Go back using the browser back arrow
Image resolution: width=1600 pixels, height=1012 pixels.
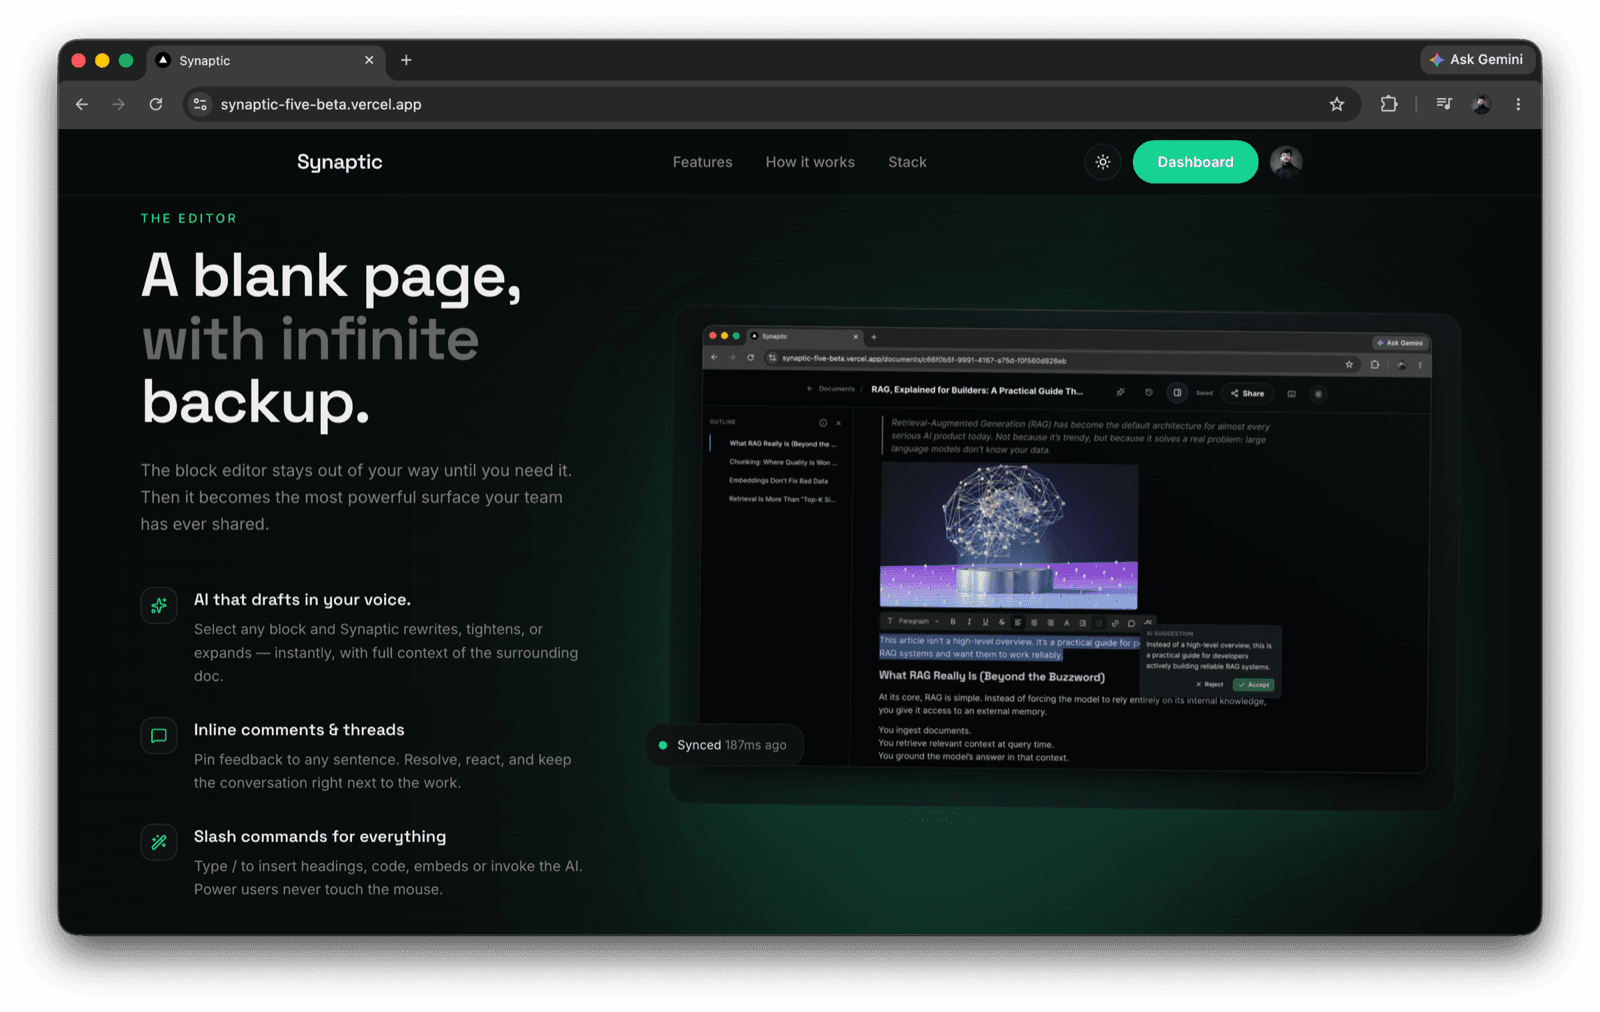(x=82, y=104)
